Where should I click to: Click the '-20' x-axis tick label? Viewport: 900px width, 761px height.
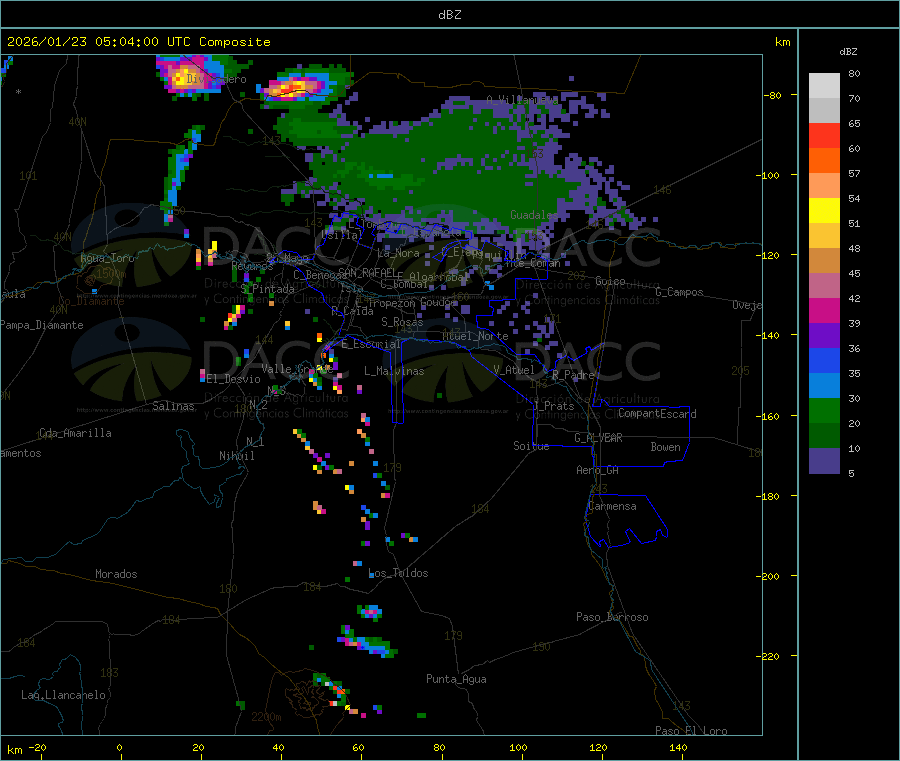pos(38,747)
